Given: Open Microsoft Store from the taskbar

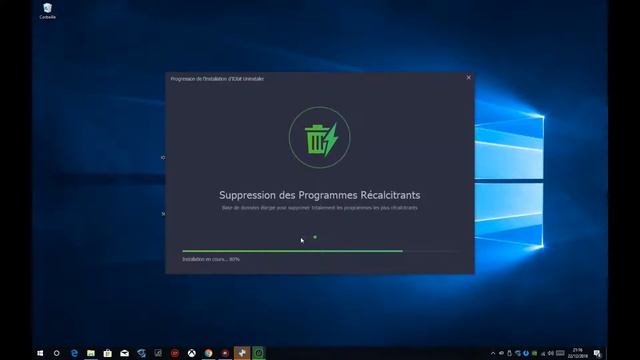Looking at the screenshot, I should click(x=107, y=353).
